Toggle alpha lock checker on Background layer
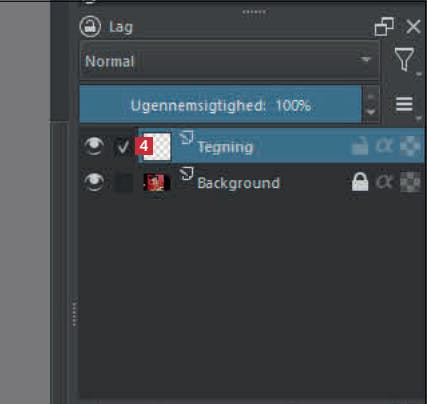The image size is (427, 404). coord(410,182)
